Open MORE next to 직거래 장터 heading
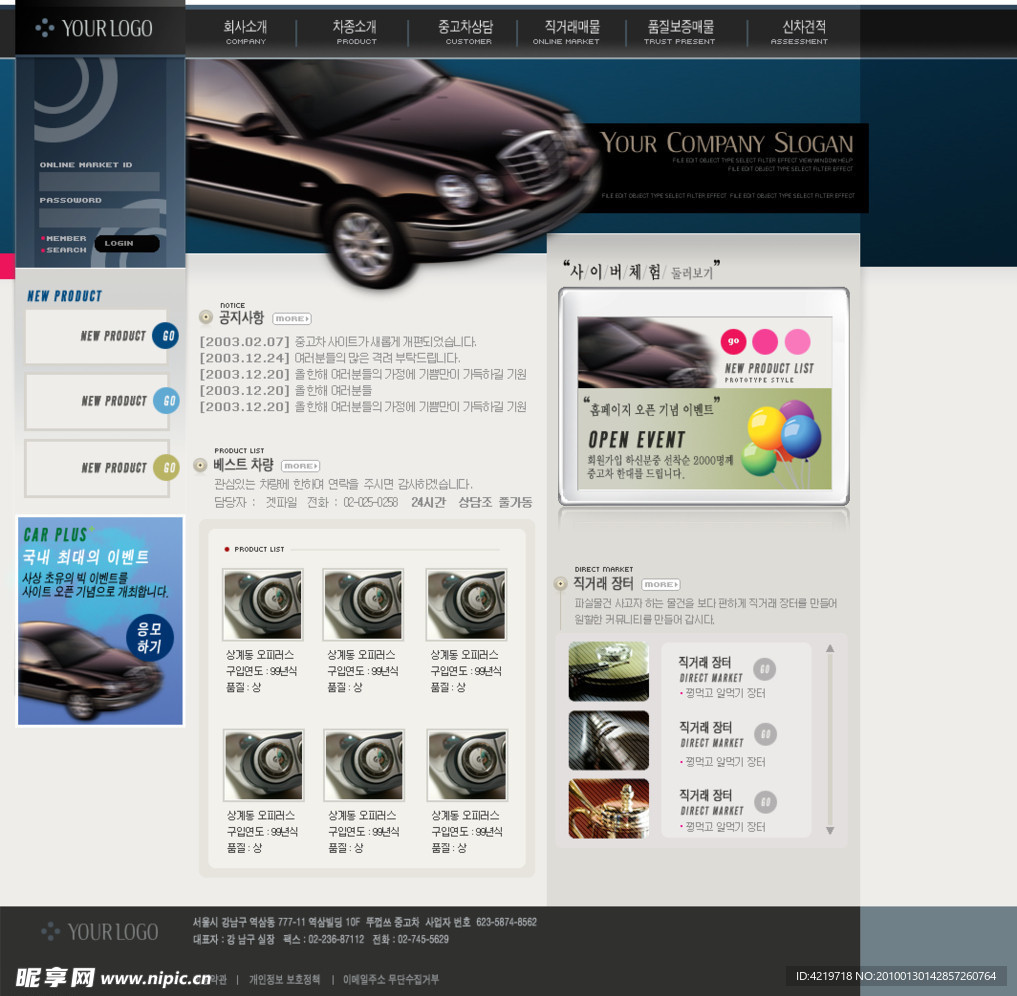The width and height of the screenshot is (1017, 996). 660,584
